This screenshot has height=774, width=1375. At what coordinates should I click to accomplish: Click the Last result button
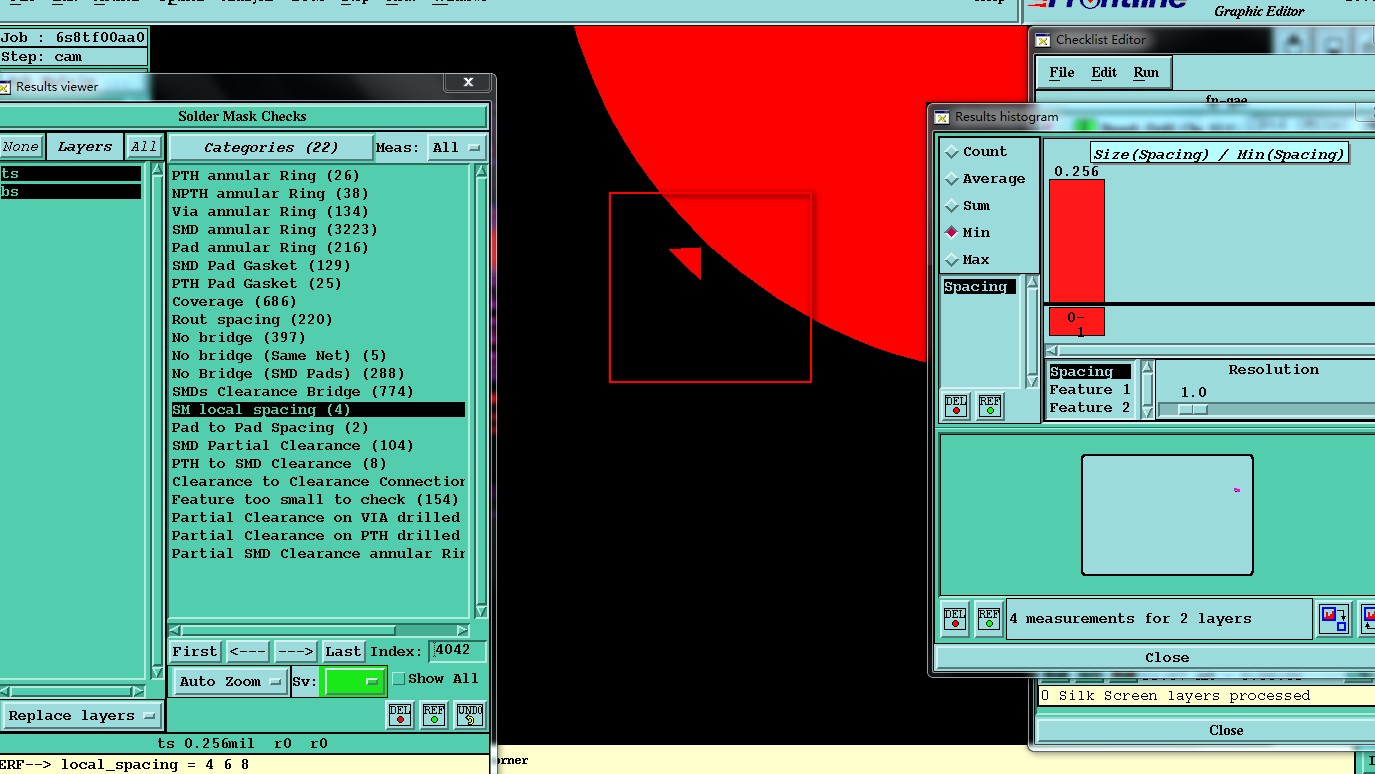[343, 652]
